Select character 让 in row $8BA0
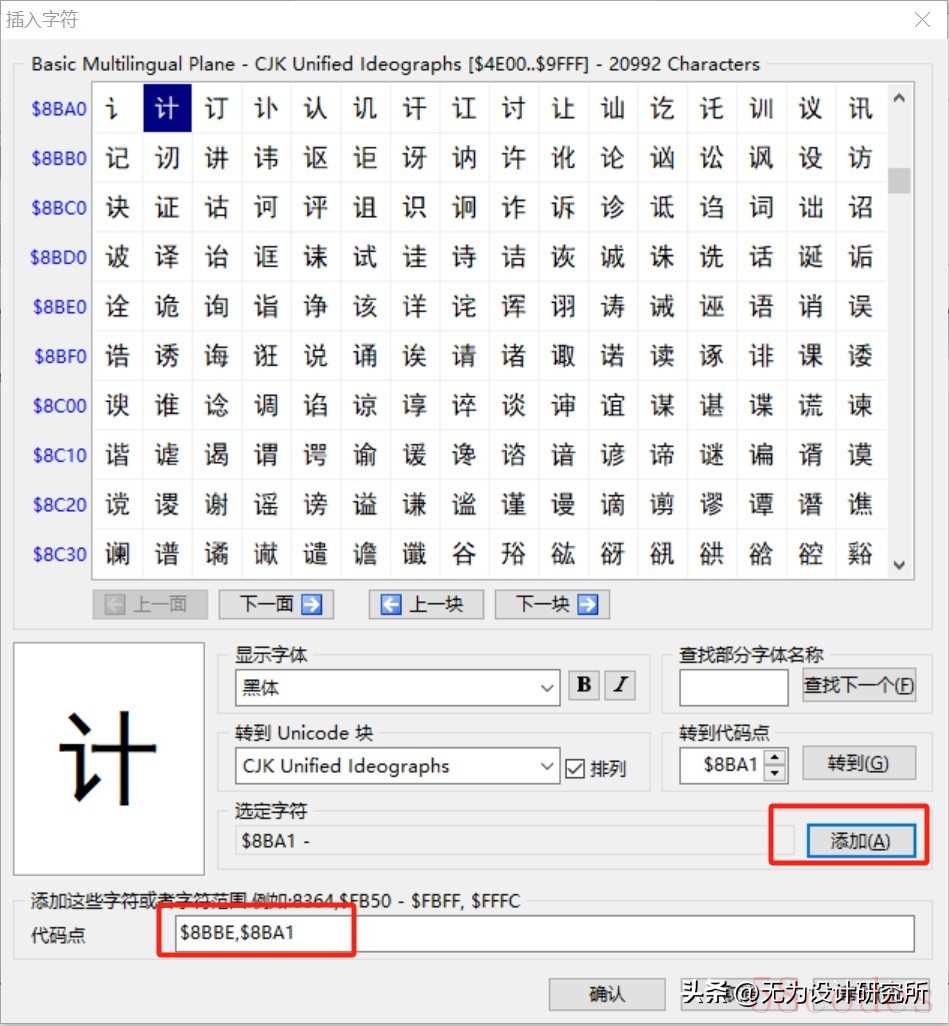 click(563, 108)
